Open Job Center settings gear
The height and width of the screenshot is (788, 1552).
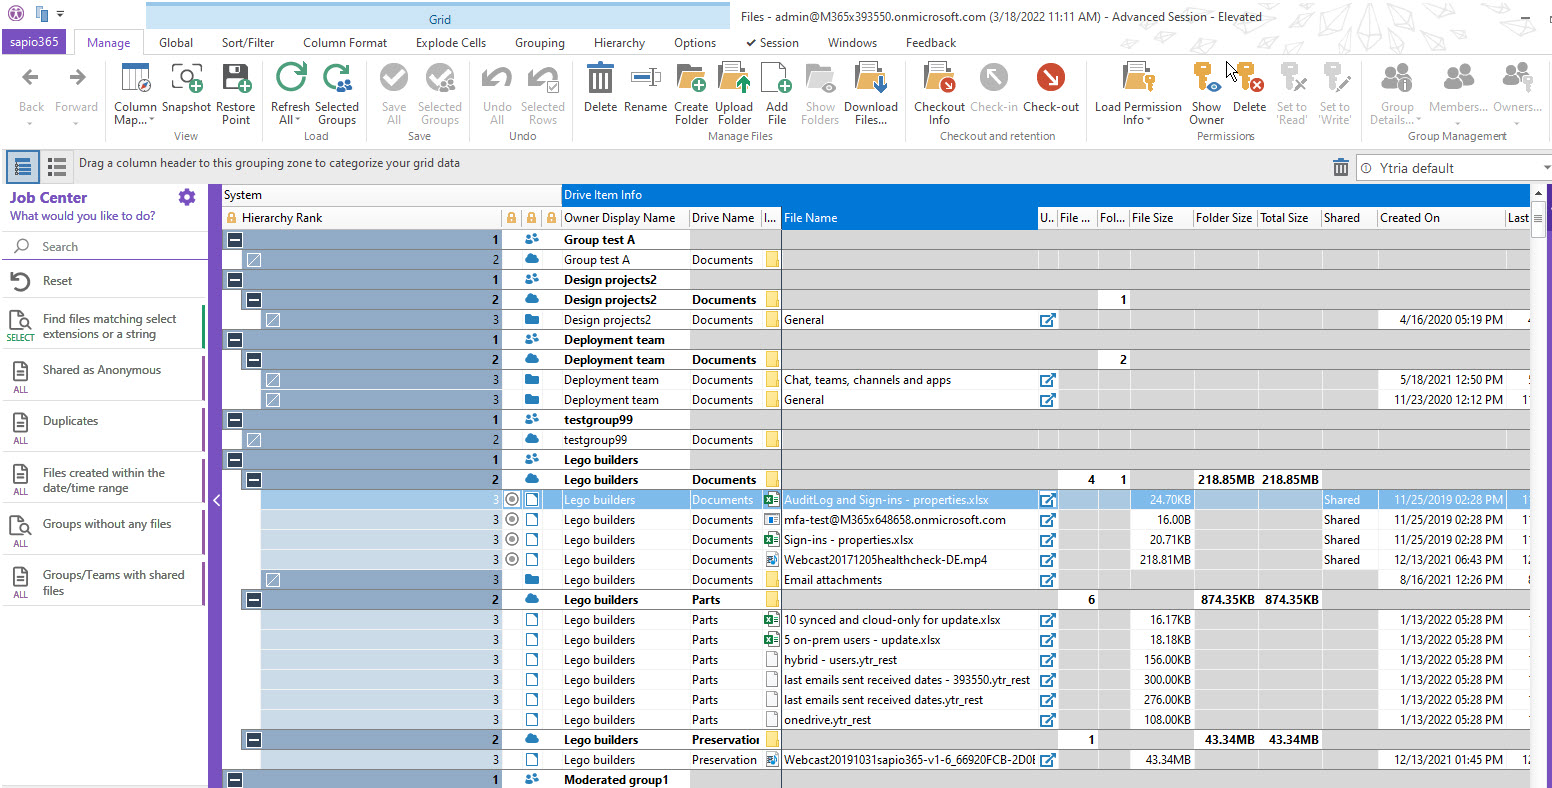pos(187,197)
